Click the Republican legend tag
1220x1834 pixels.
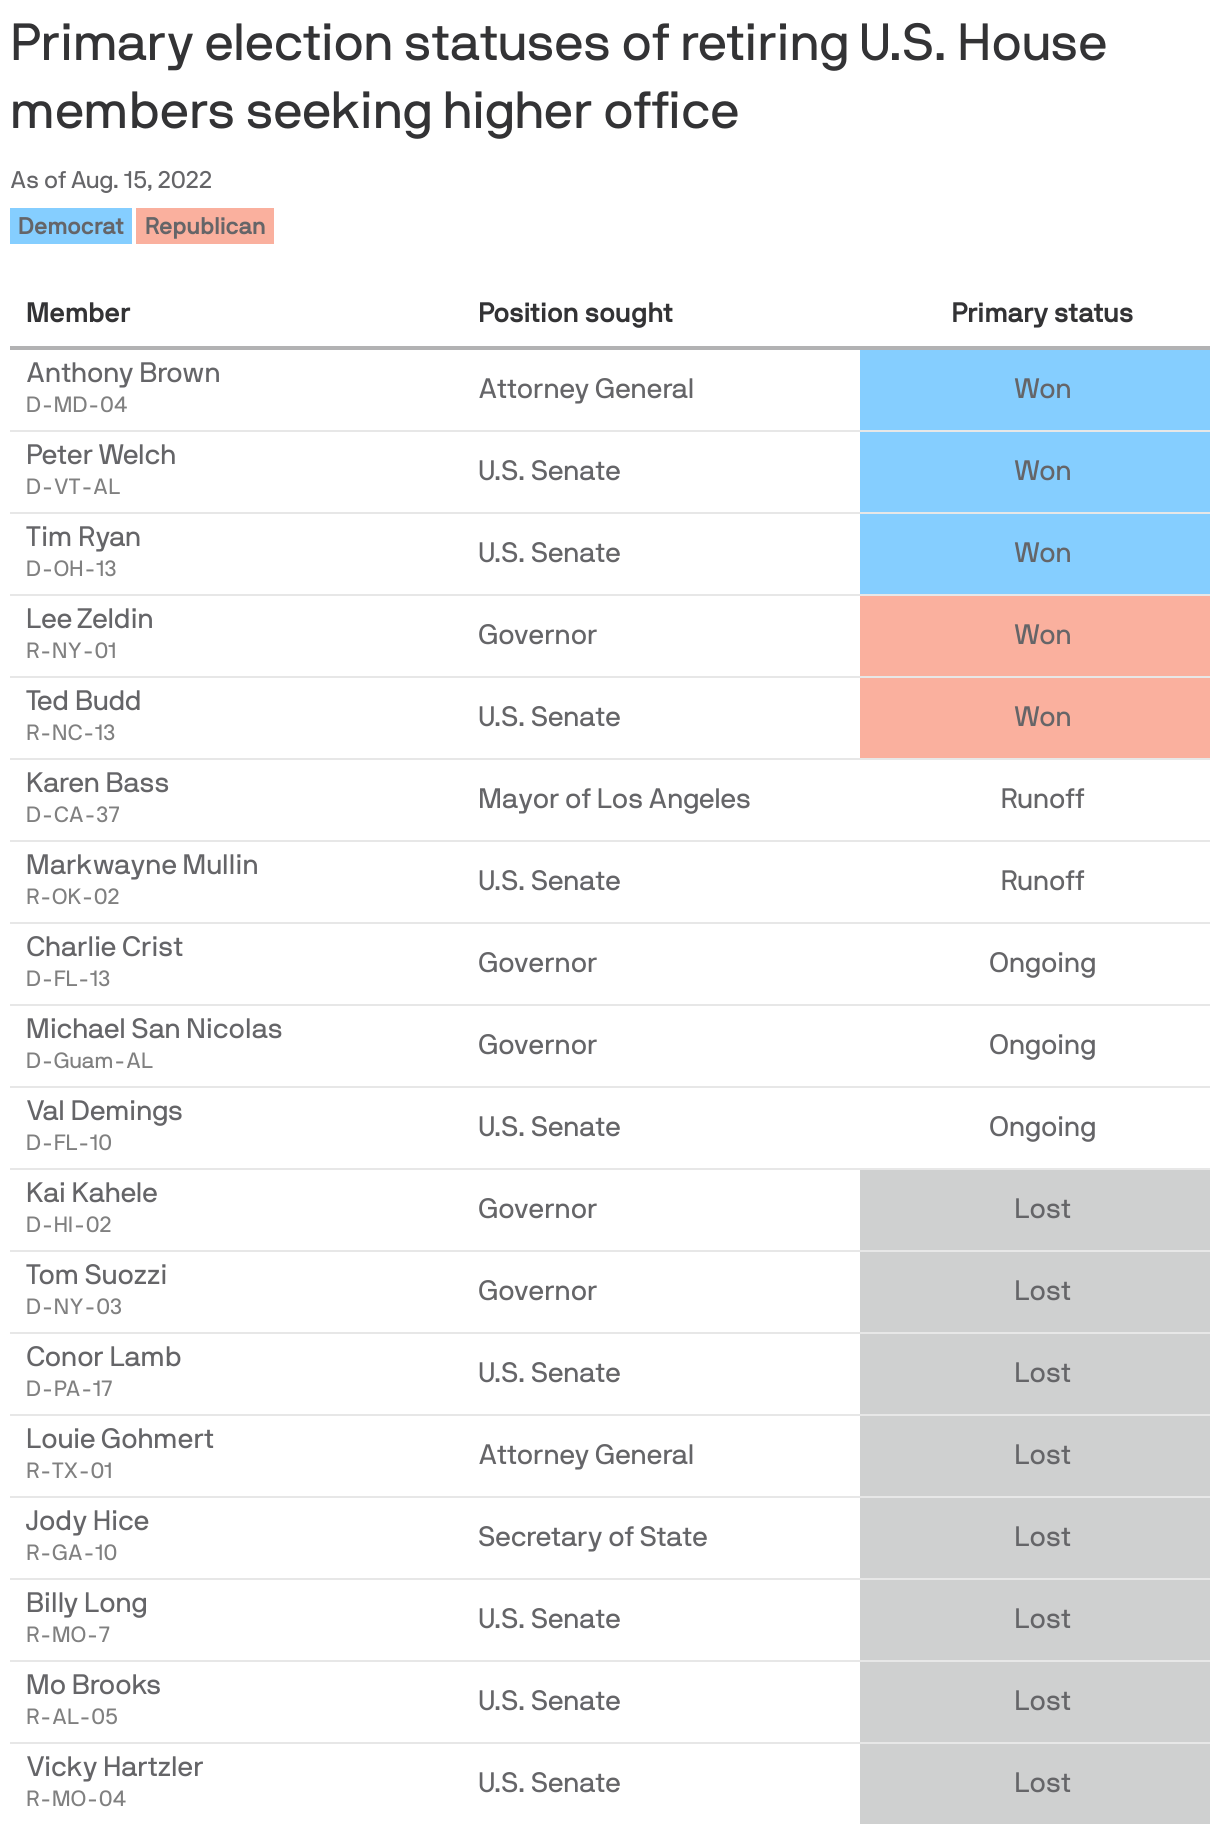205,226
